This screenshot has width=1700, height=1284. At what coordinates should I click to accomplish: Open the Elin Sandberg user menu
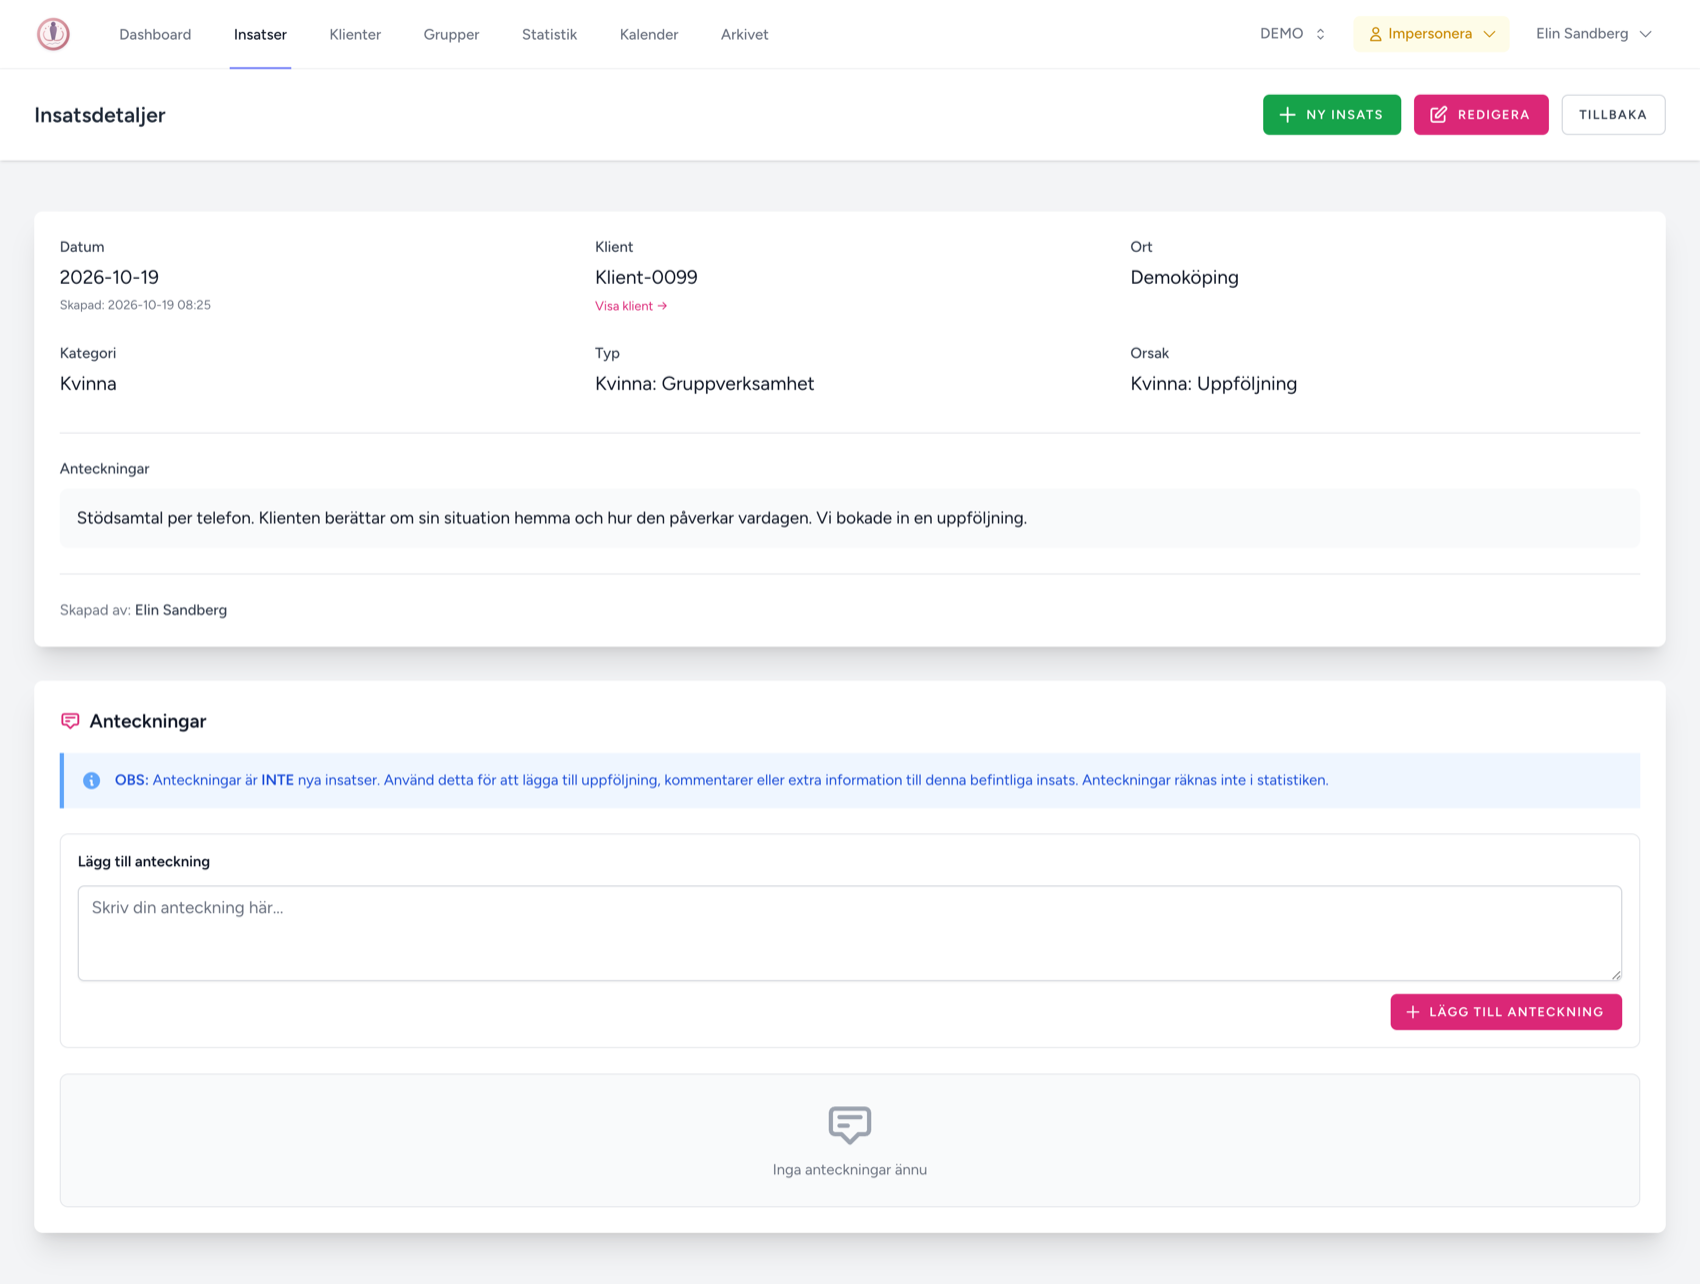tap(1593, 34)
